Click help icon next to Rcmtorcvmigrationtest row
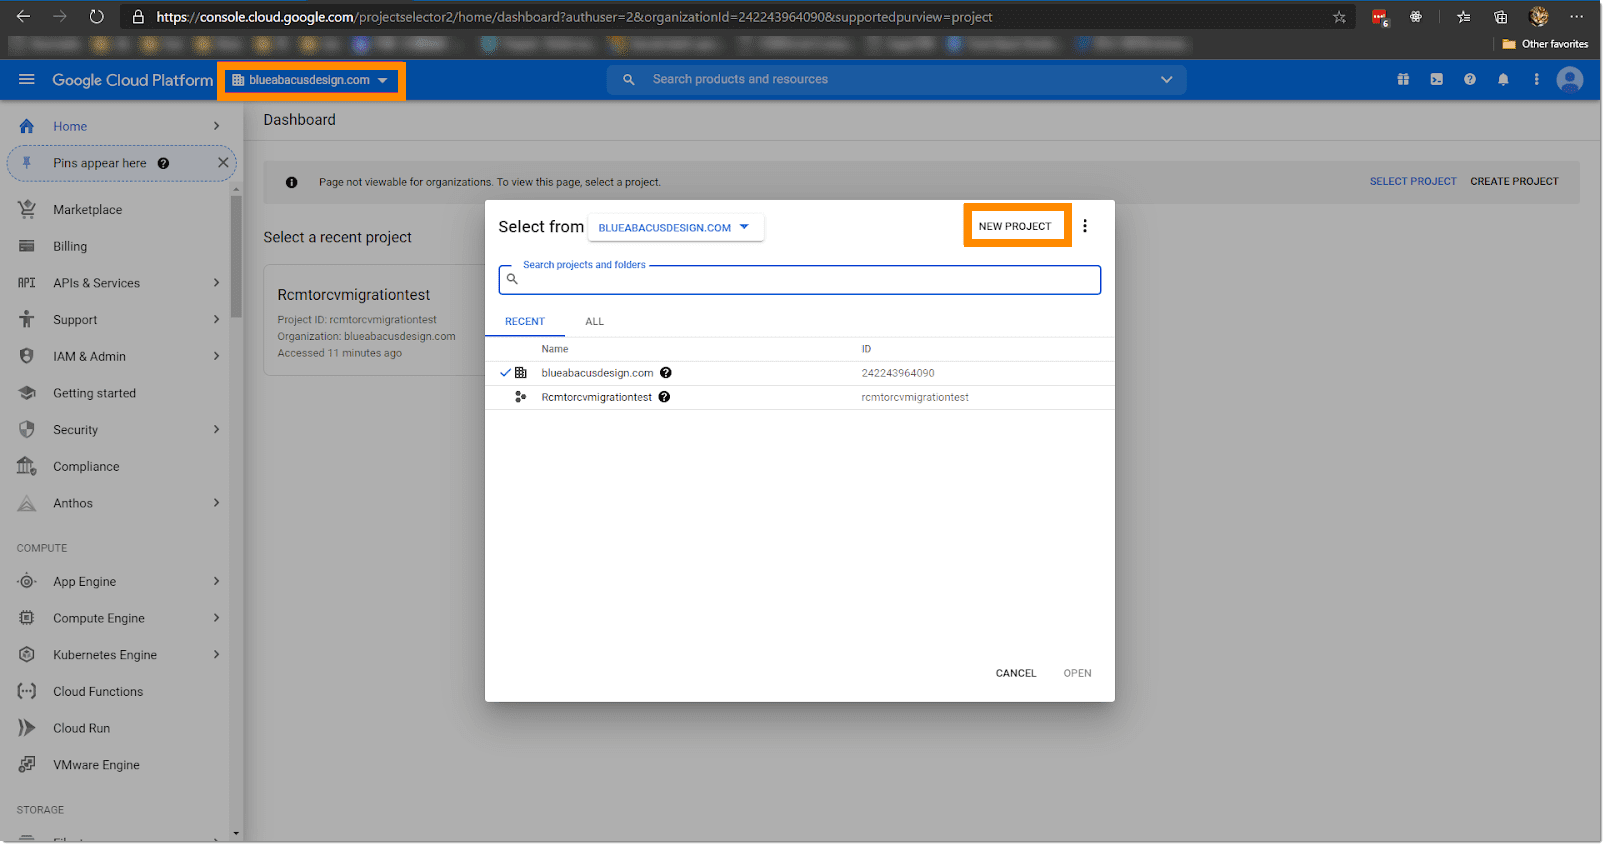 664,397
